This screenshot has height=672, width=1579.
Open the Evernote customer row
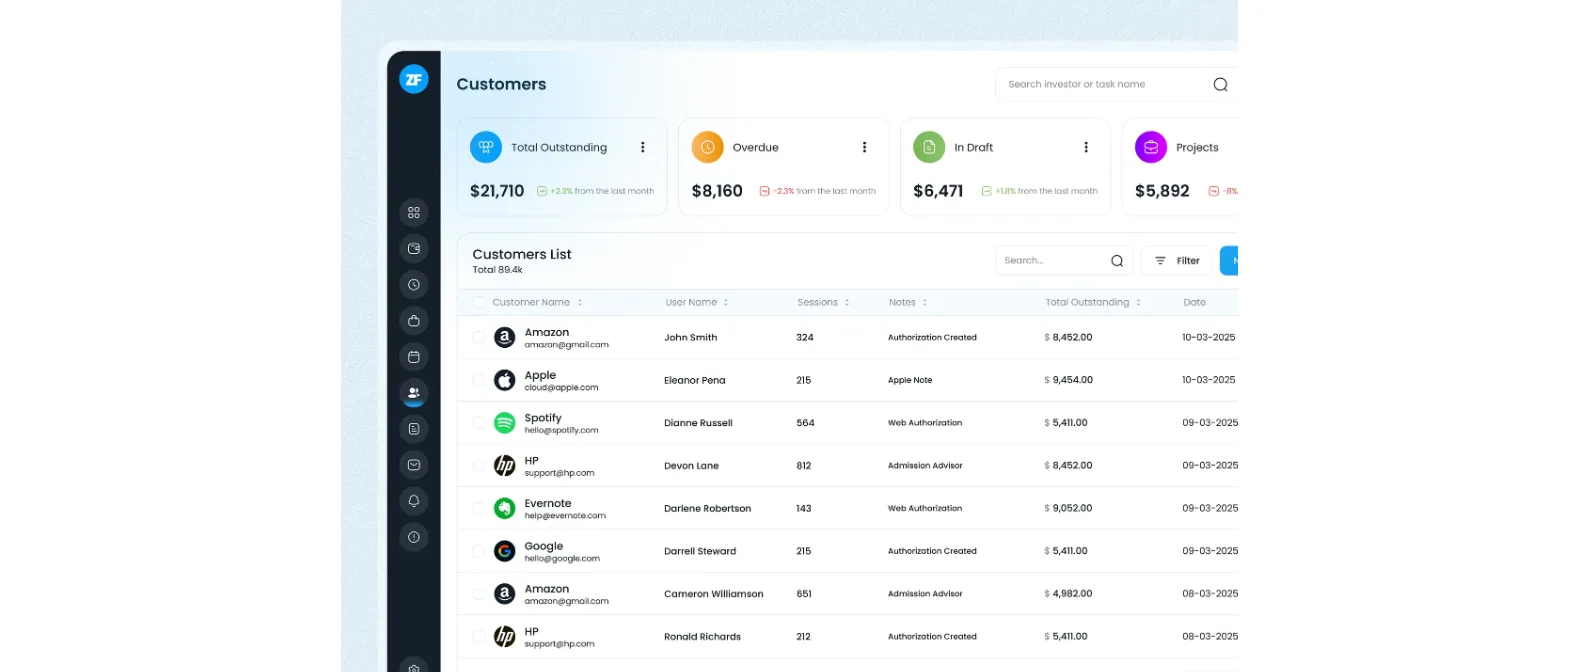click(x=847, y=508)
